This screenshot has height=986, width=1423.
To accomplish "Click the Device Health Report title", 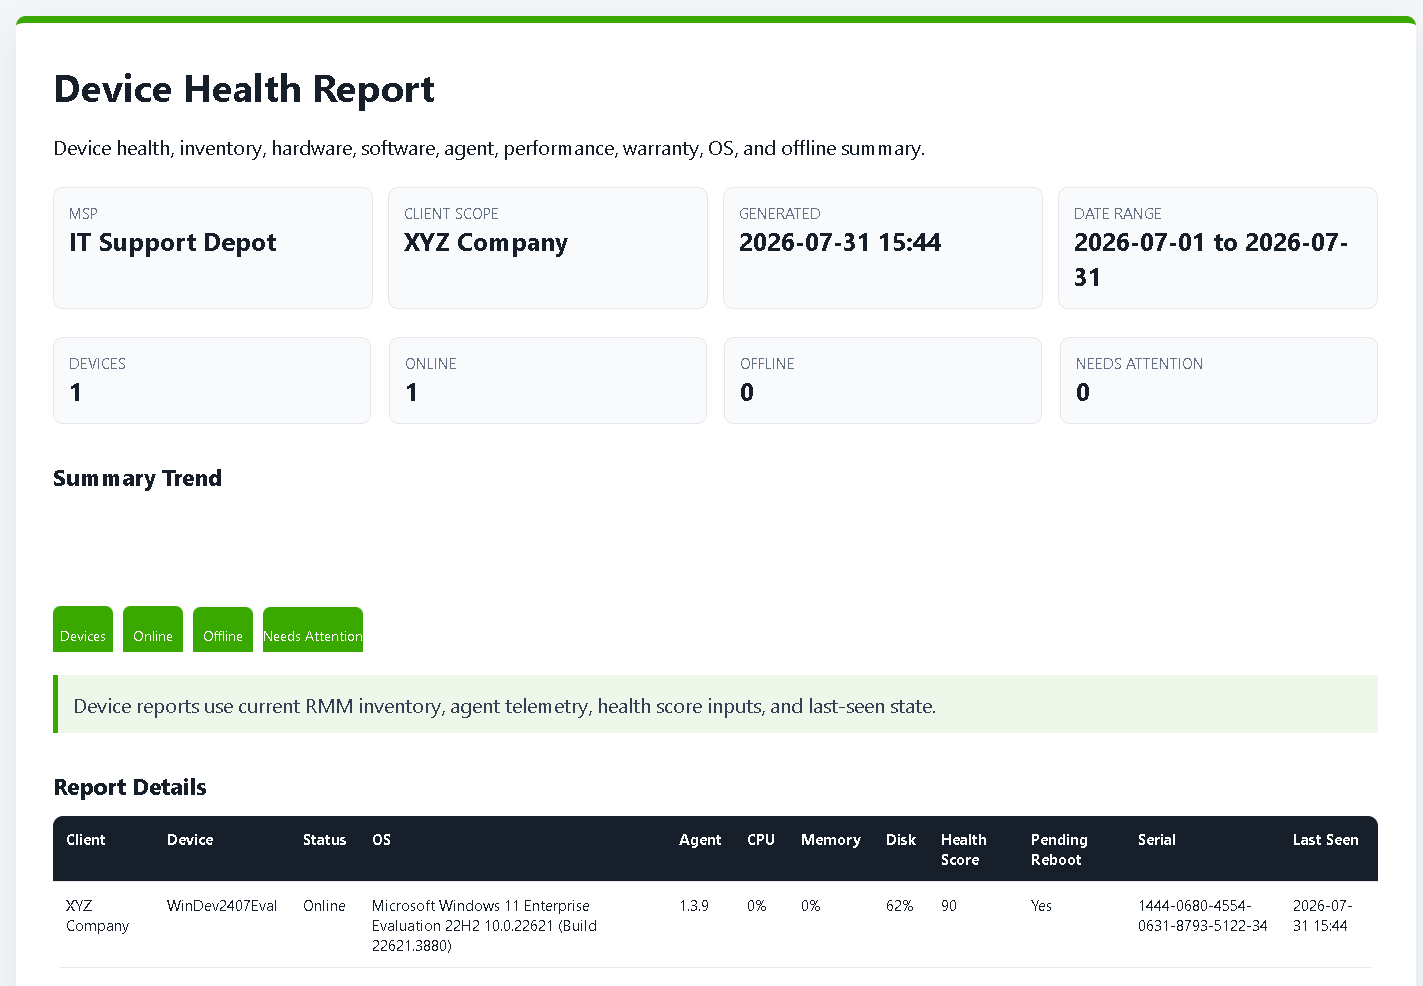I will (x=244, y=89).
